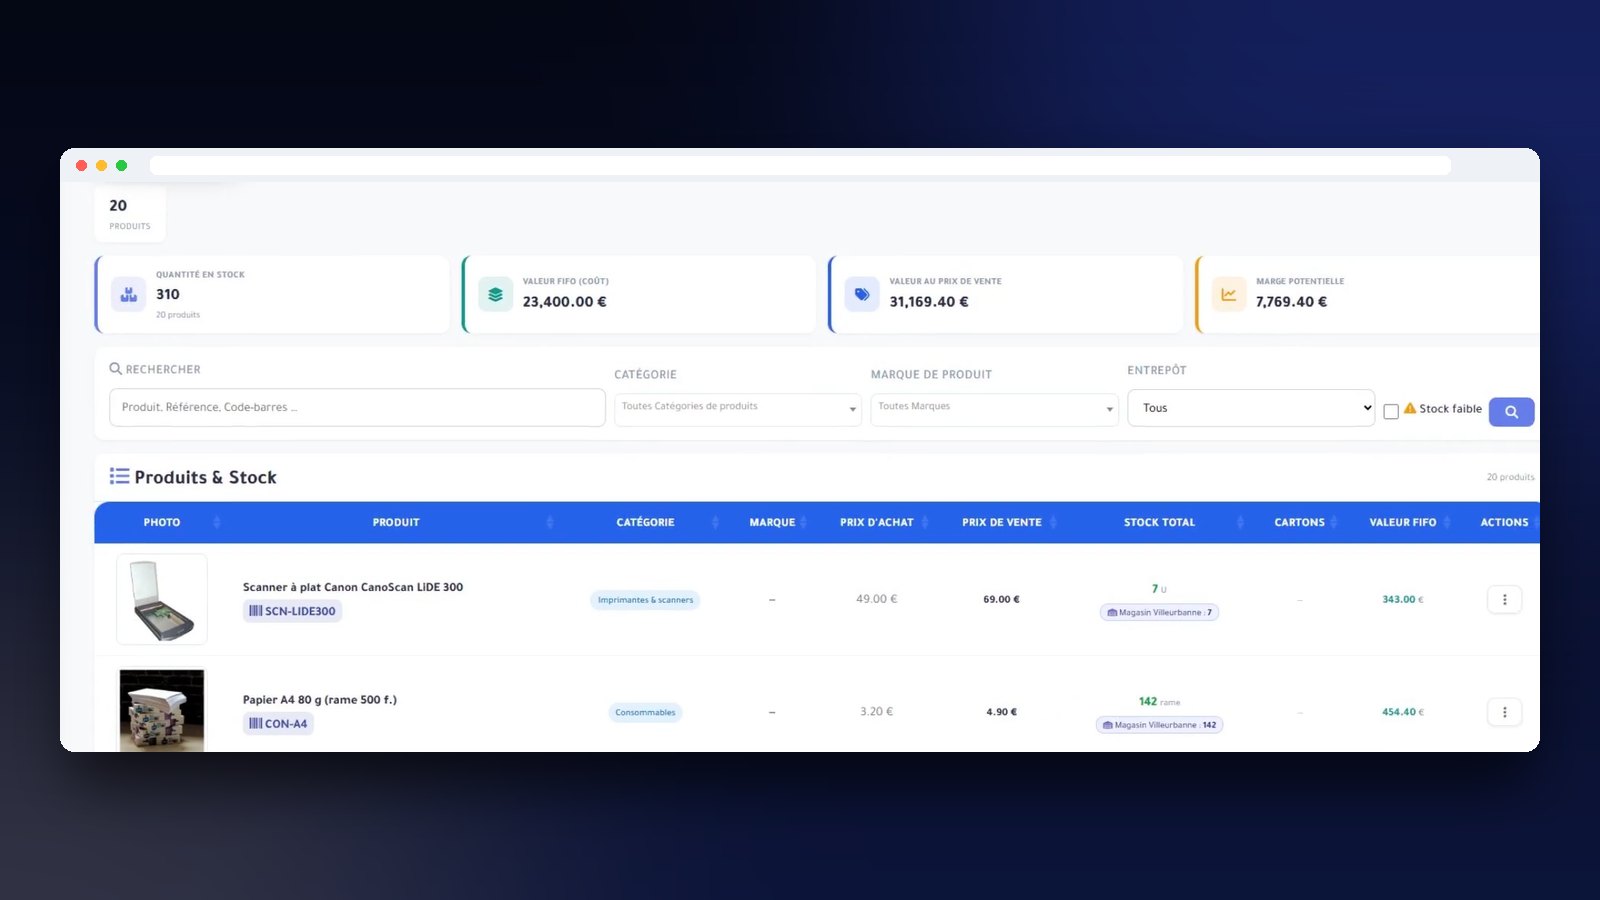The width and height of the screenshot is (1600, 900).
Task: Click the layers icon in Valeur FIFO card
Action: coord(495,294)
